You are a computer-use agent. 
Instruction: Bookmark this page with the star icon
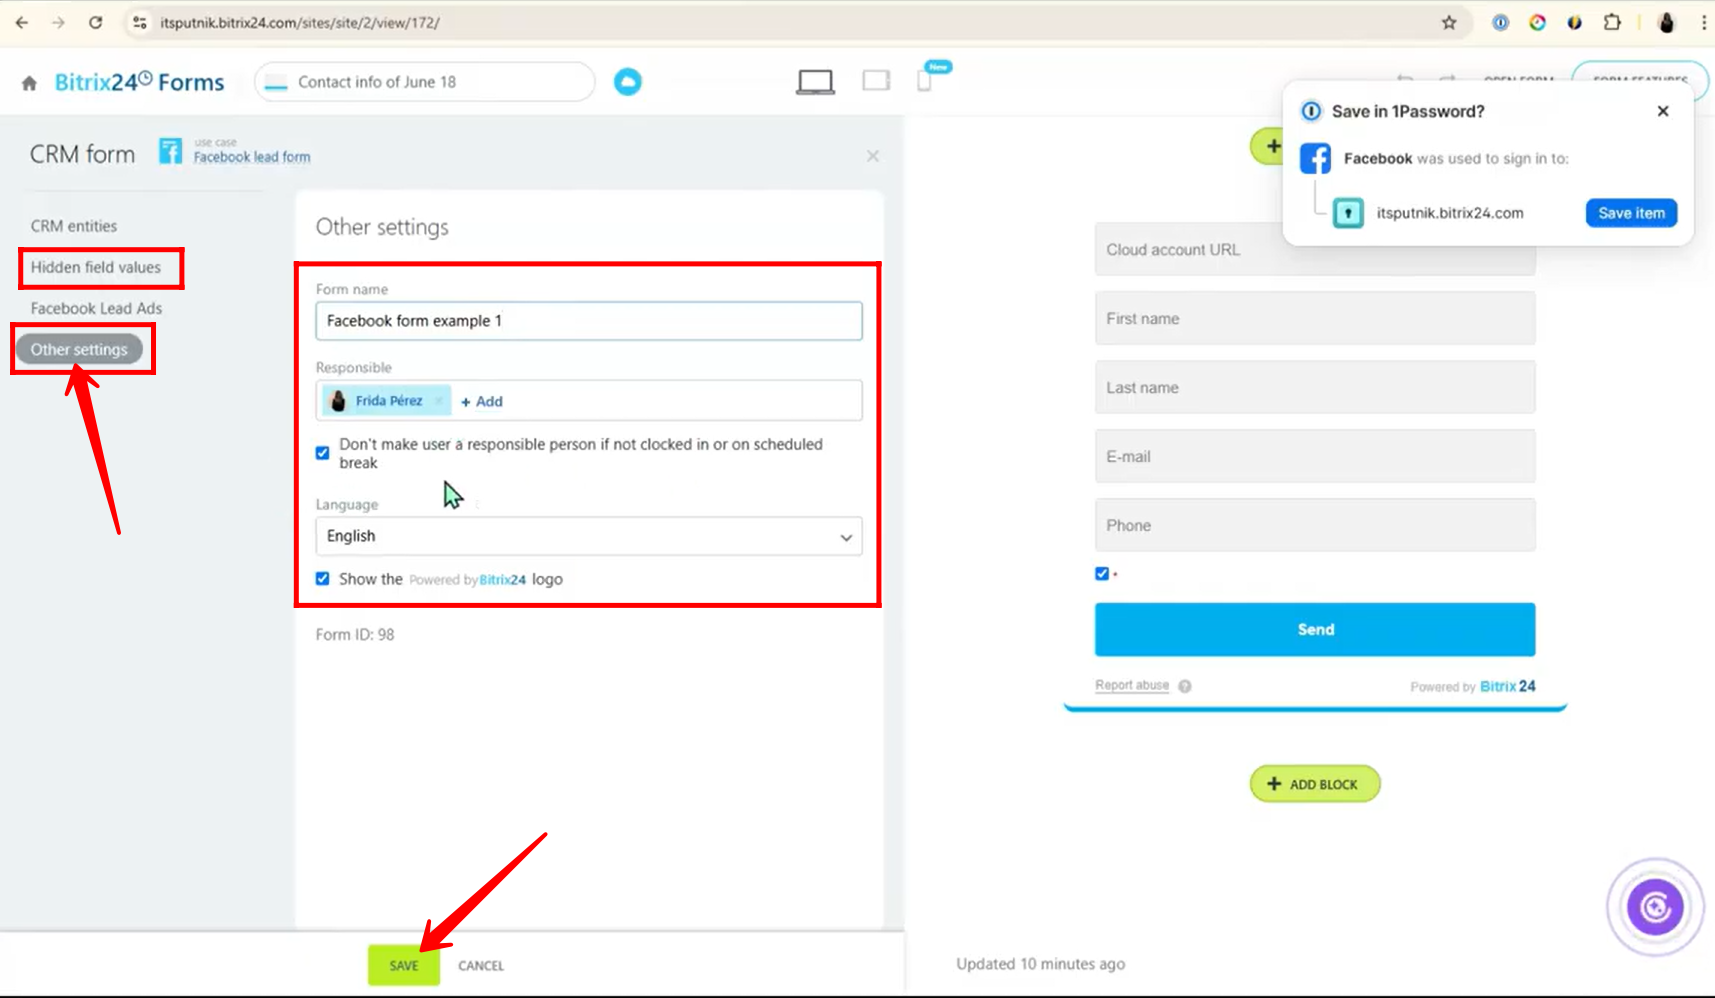(1449, 22)
